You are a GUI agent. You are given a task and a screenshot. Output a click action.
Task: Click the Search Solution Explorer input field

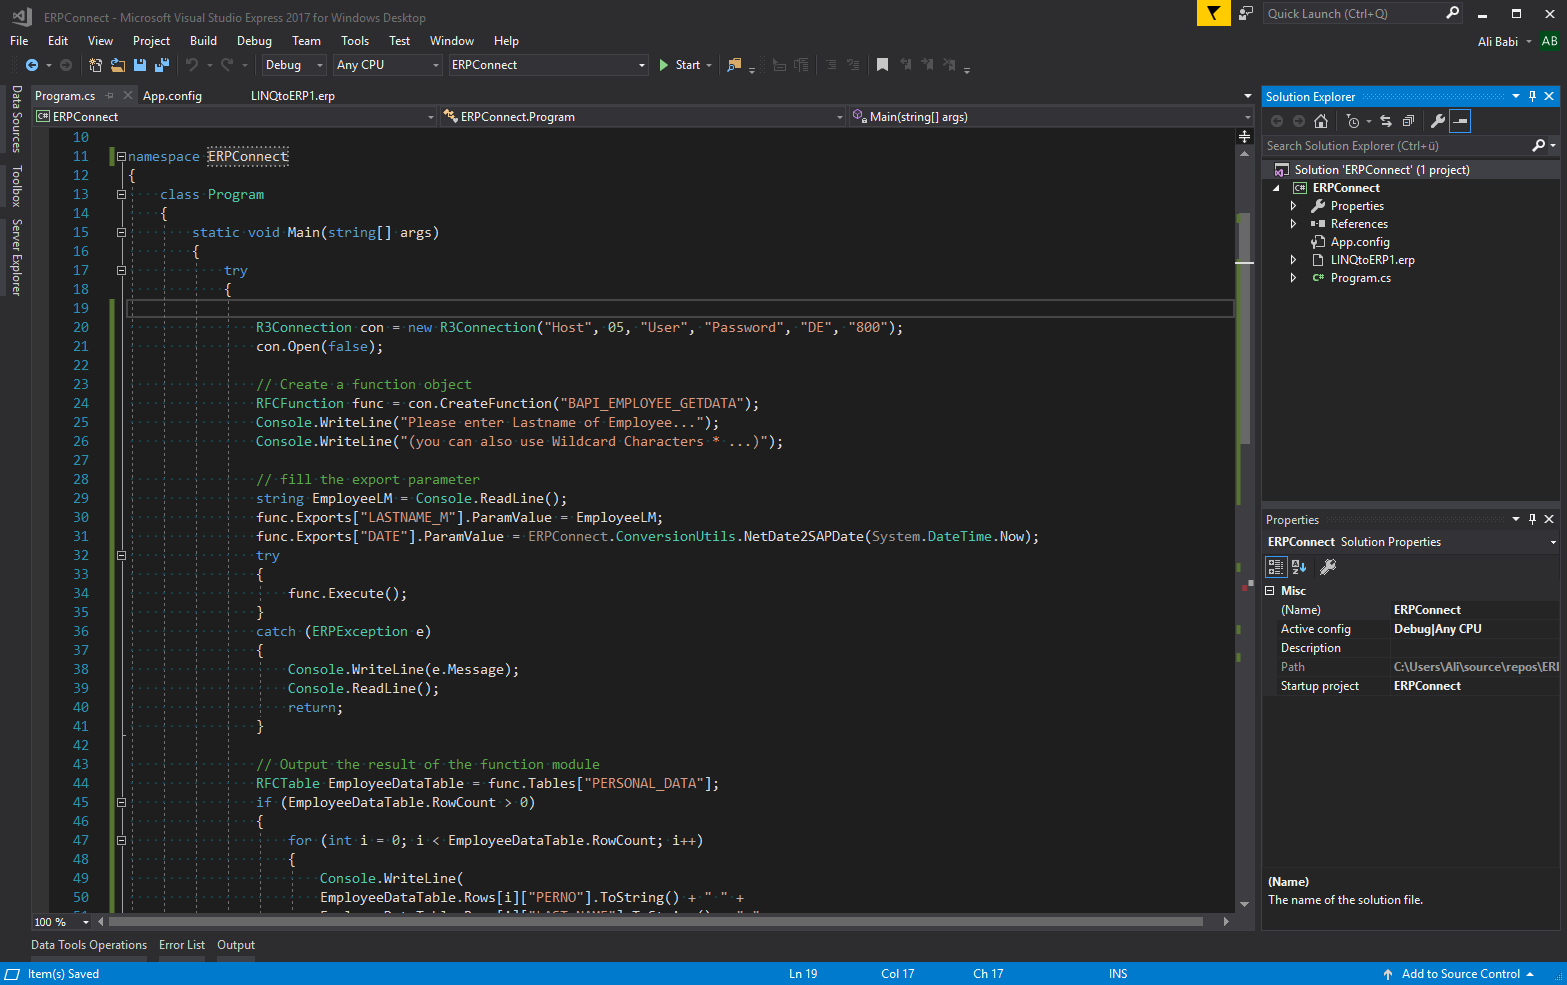[1396, 146]
